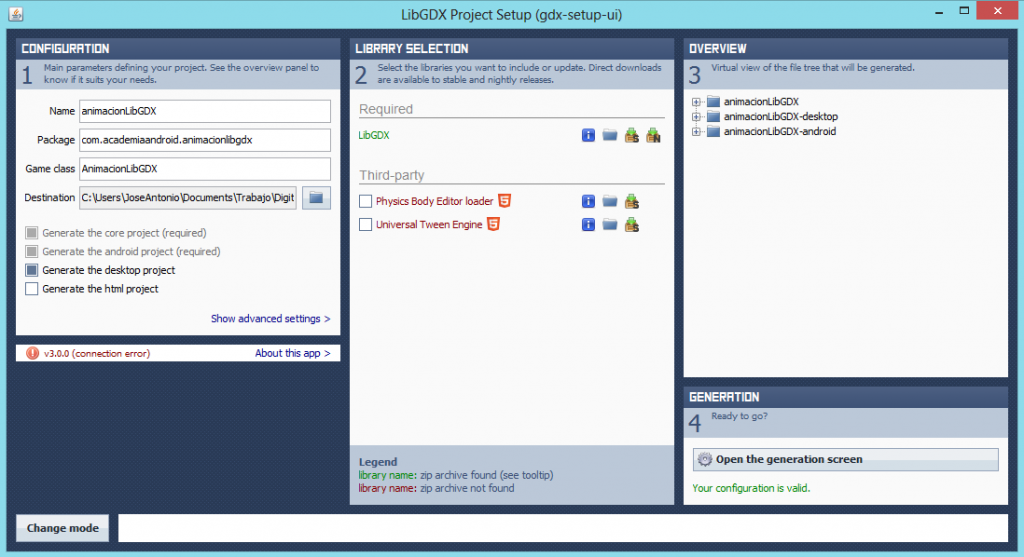Click the animacionLibGDX-android folder icon
Image resolution: width=1024 pixels, height=557 pixels.
pos(713,131)
